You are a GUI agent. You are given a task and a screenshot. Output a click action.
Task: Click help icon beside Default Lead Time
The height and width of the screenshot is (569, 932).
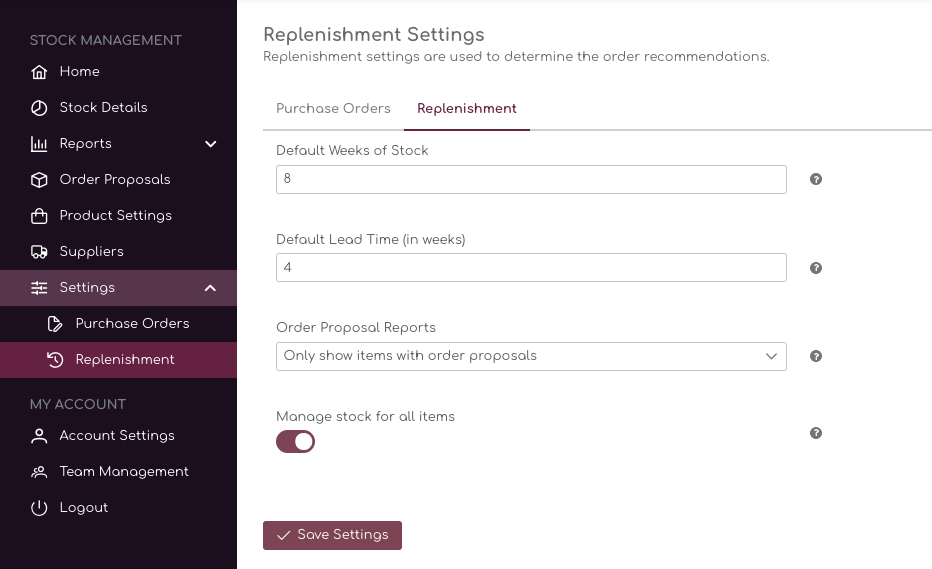[x=816, y=268]
